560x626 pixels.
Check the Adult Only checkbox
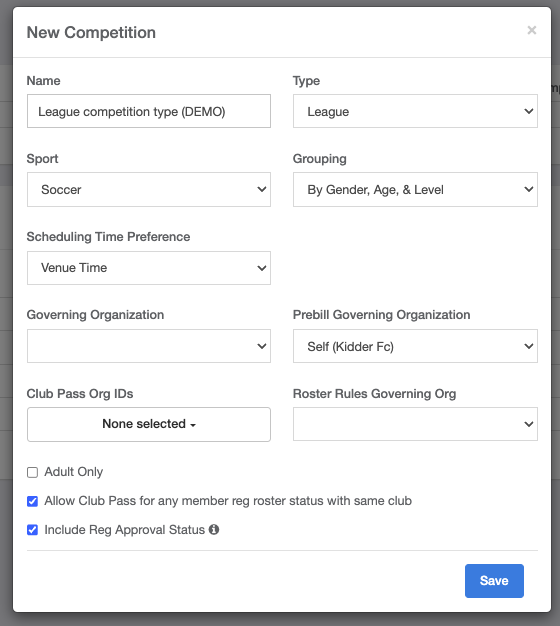32,472
